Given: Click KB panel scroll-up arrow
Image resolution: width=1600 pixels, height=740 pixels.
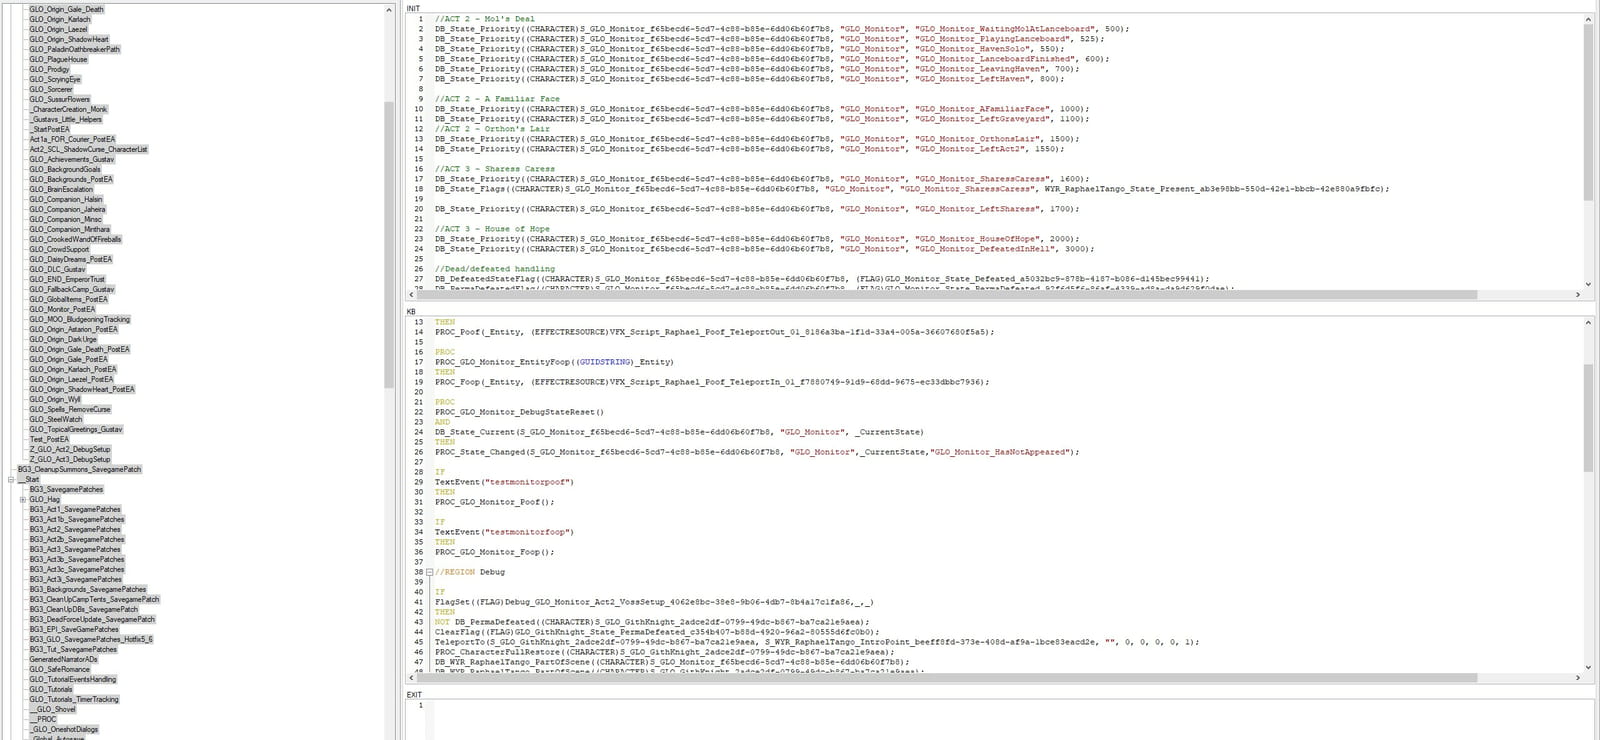Looking at the screenshot, I should (1589, 322).
